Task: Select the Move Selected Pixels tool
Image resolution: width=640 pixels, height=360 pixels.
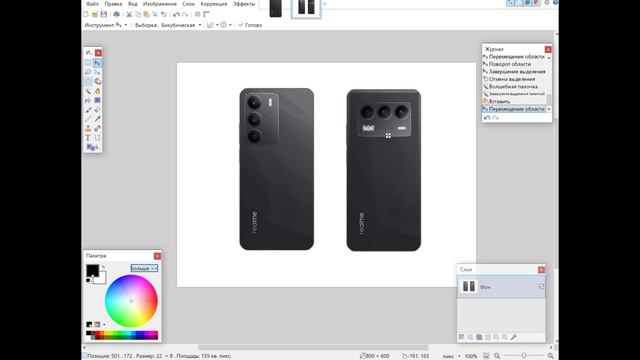Action: click(x=97, y=63)
